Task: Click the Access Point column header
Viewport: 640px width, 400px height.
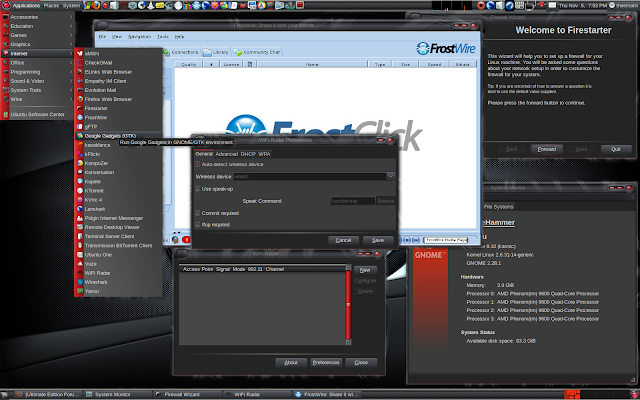Action: (x=198, y=269)
